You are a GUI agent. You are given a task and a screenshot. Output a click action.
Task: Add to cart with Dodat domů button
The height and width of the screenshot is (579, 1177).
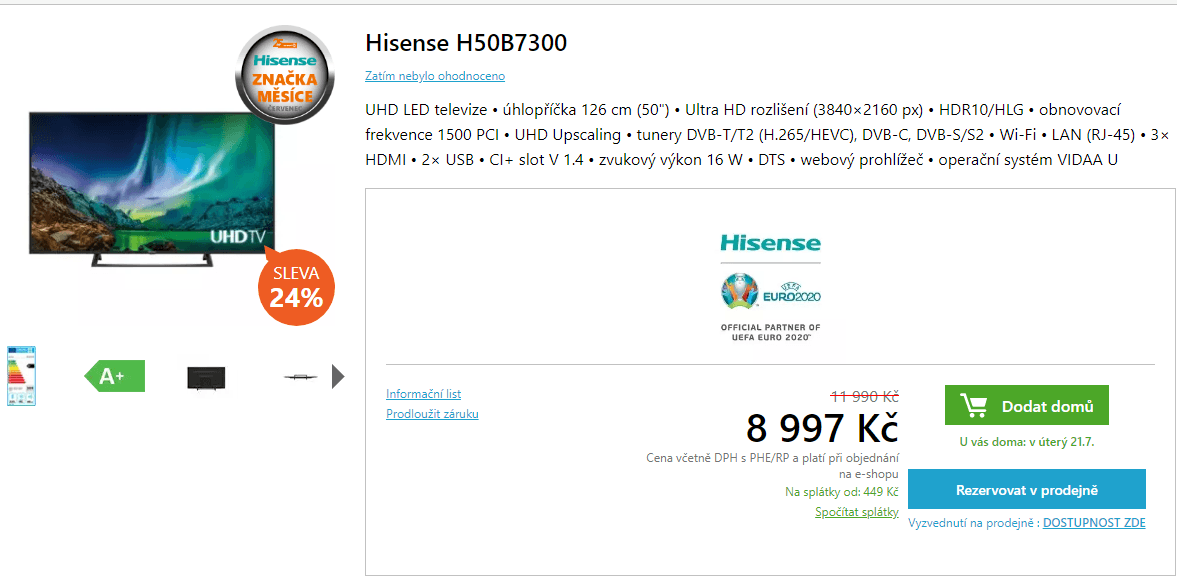[x=1026, y=406]
